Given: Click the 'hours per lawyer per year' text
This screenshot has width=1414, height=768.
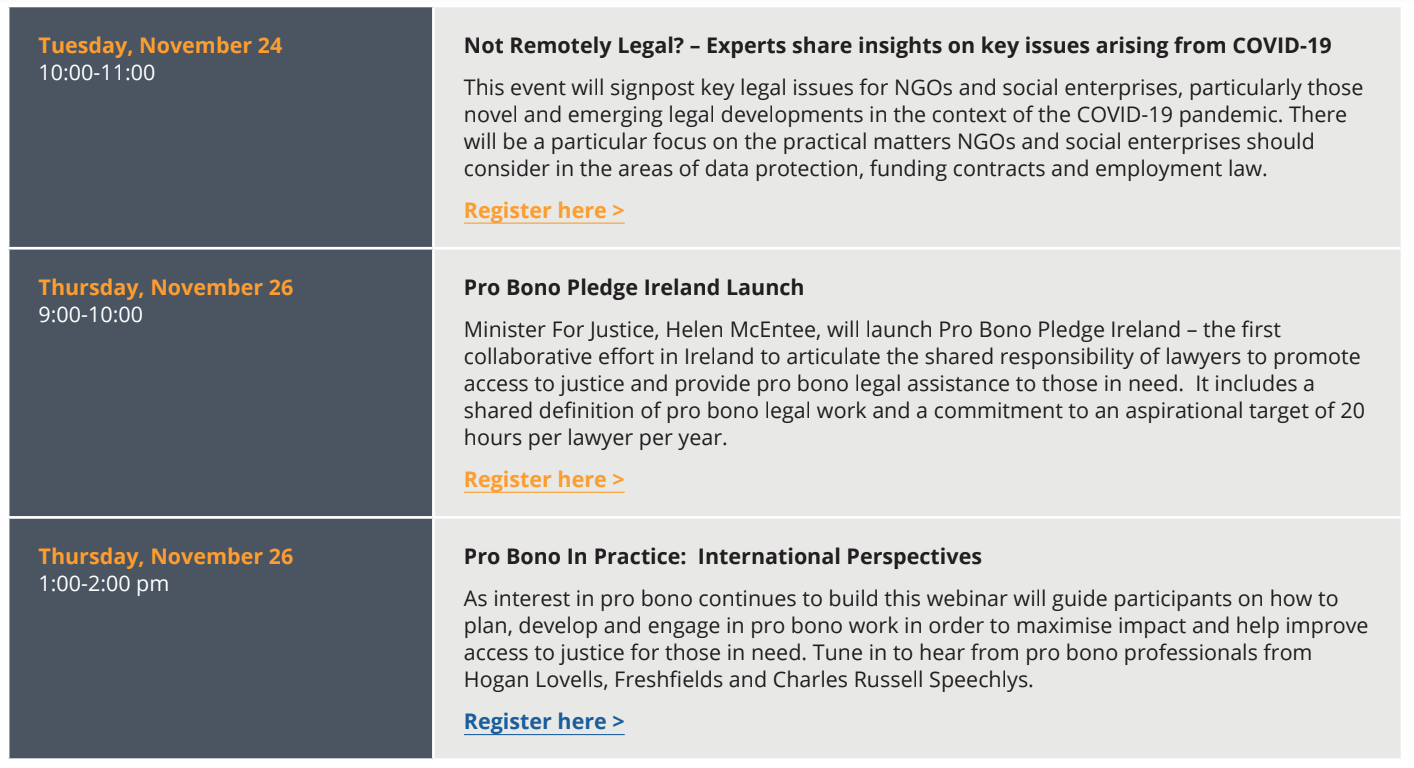Looking at the screenshot, I should coord(595,438).
